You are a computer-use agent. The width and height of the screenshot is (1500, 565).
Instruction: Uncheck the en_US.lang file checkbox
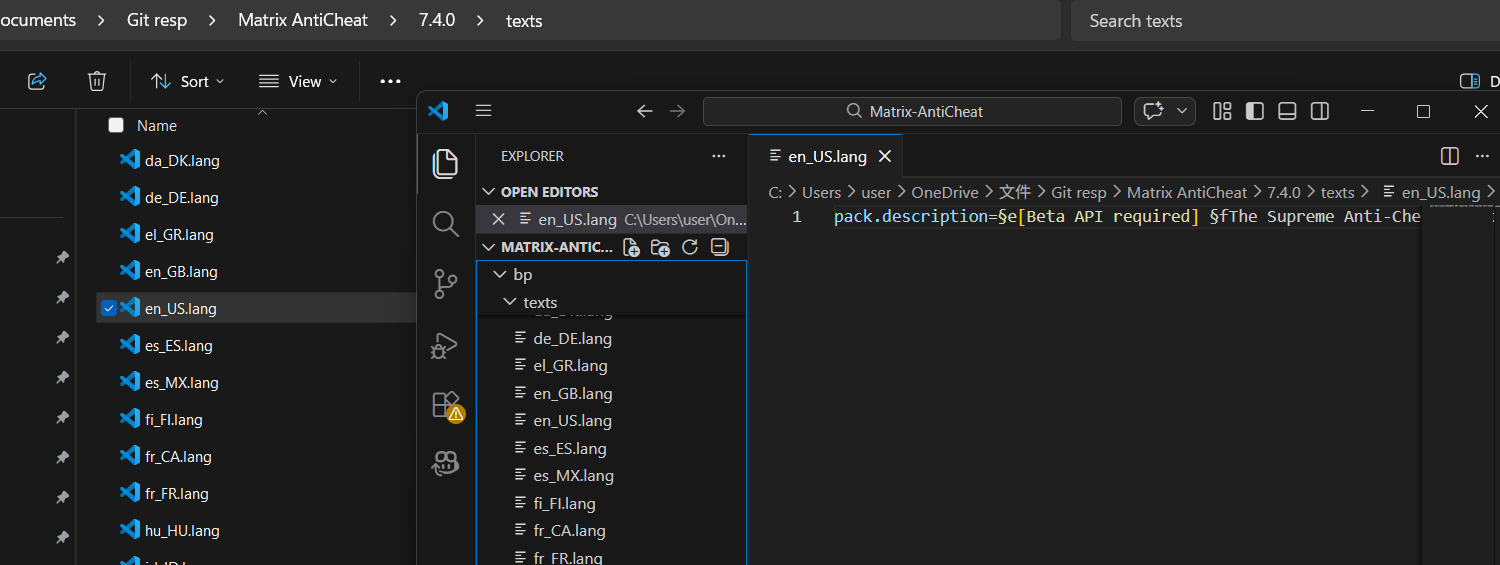click(109, 308)
